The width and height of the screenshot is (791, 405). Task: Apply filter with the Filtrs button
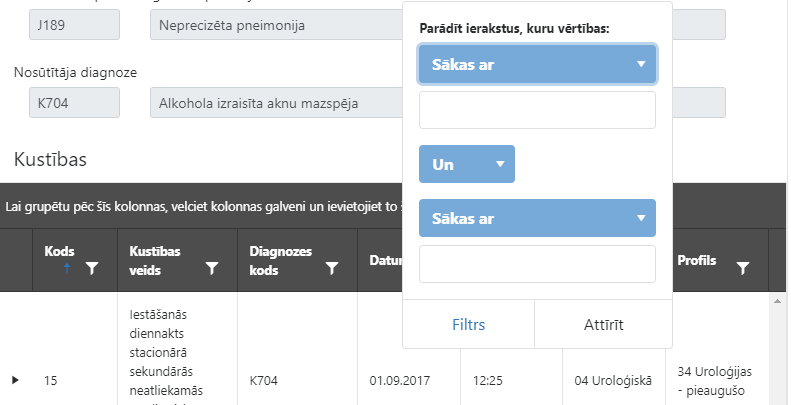point(468,324)
